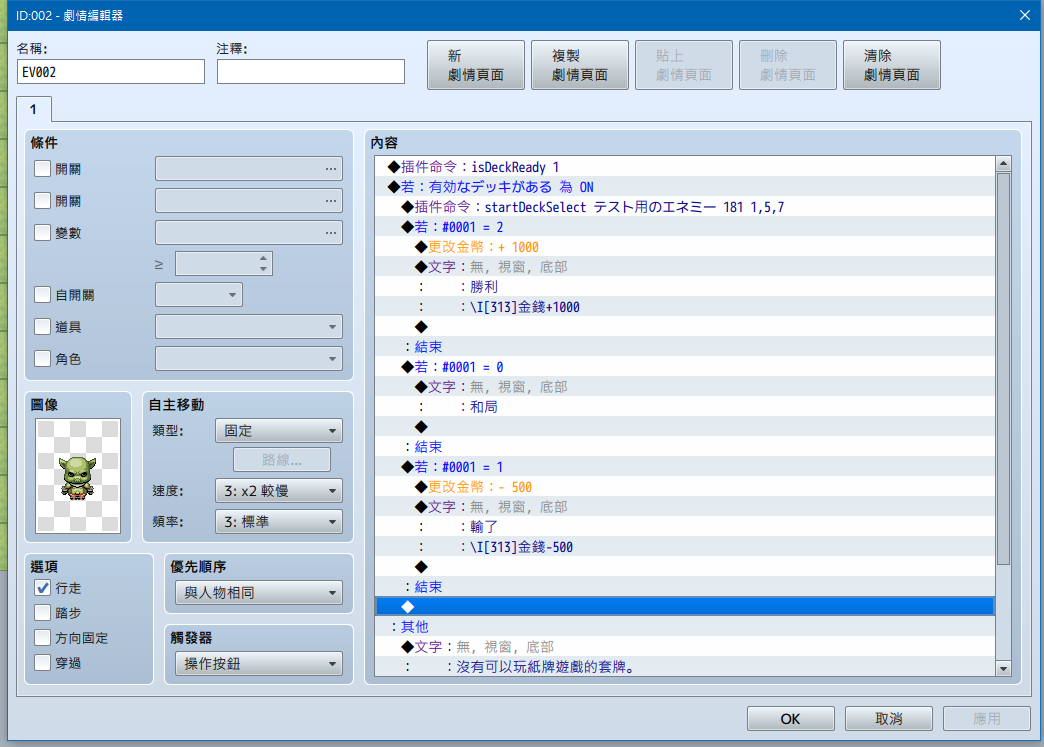Open the 類型 movement type dropdown

tap(279, 431)
